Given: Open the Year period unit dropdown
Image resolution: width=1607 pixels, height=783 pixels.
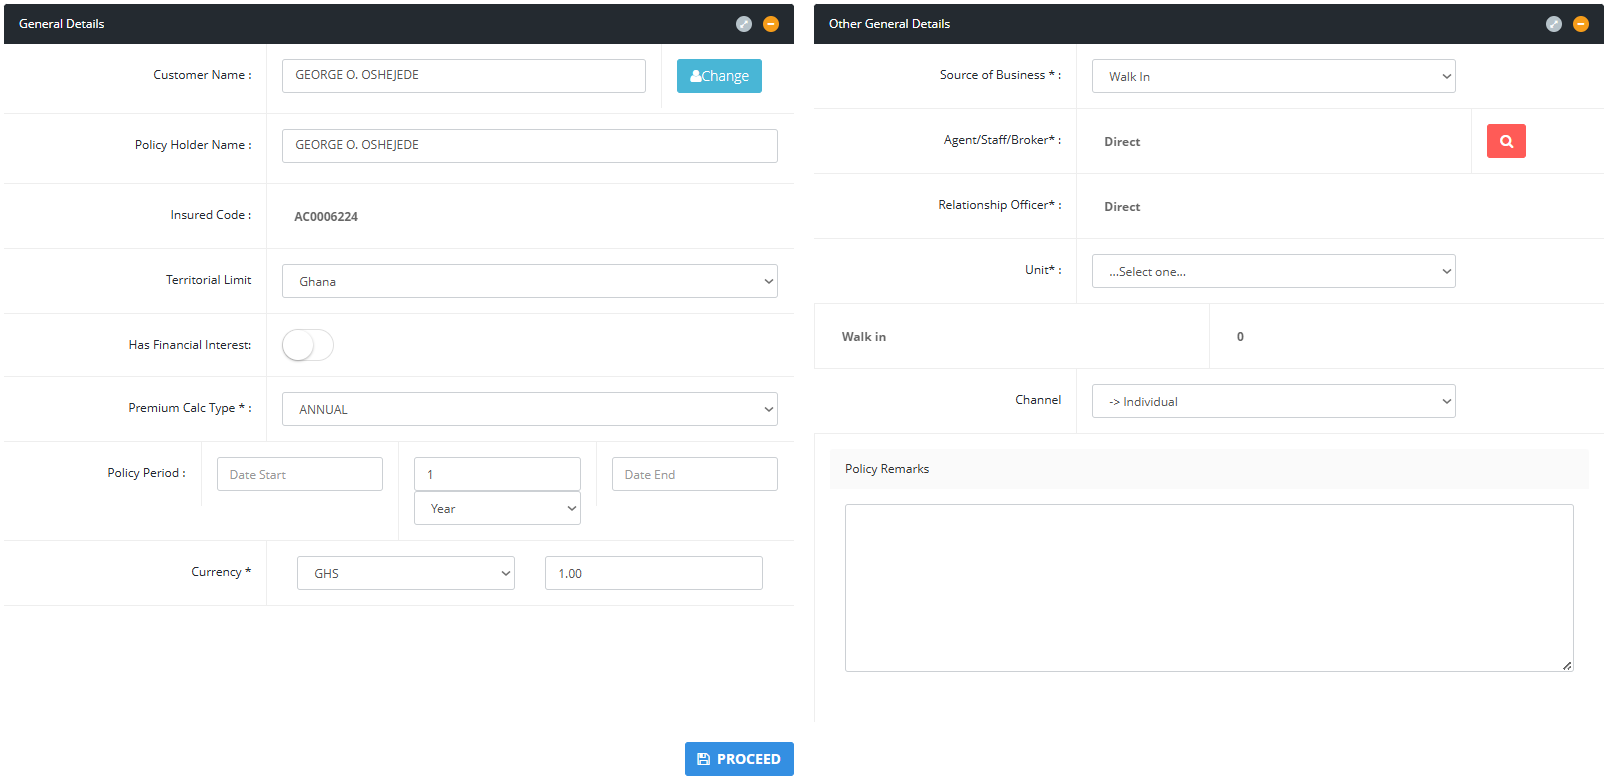Looking at the screenshot, I should [497, 509].
